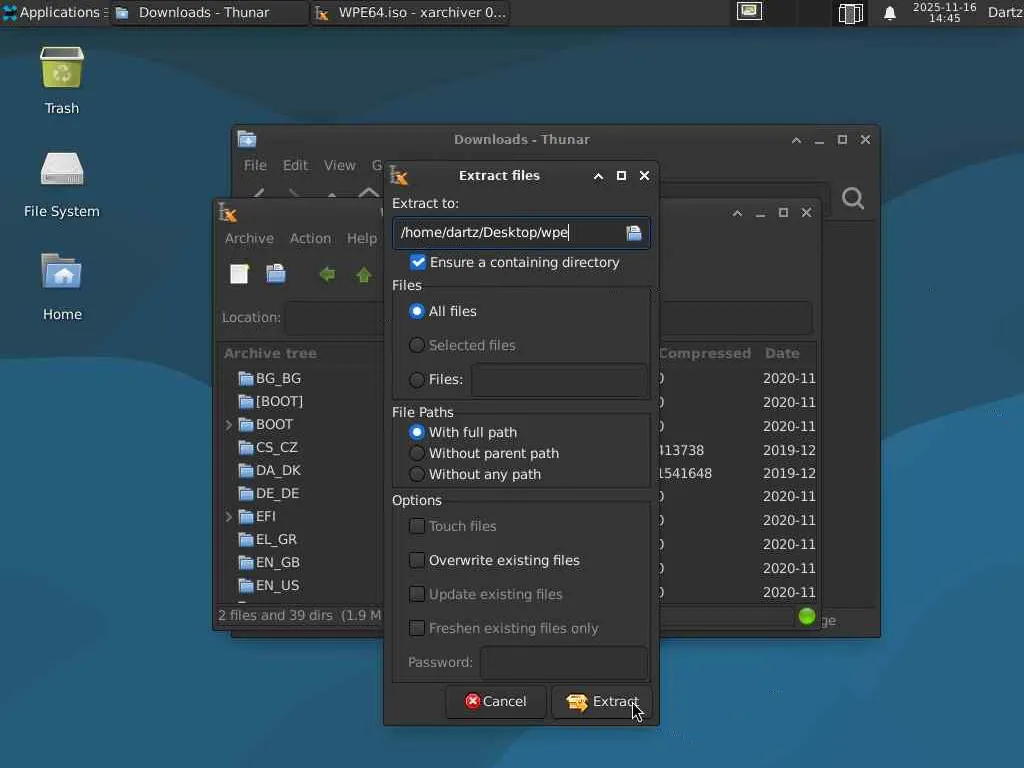Screen dimensions: 1024x768
Task: Open the Edit menu in Thunar
Action: [295, 166]
